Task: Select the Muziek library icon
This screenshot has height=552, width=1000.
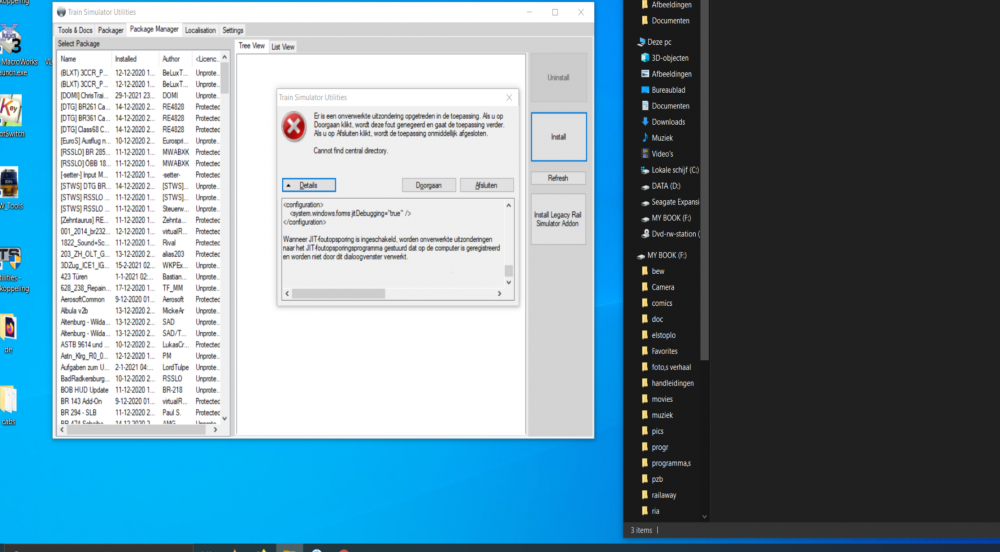Action: pyautogui.click(x=645, y=138)
